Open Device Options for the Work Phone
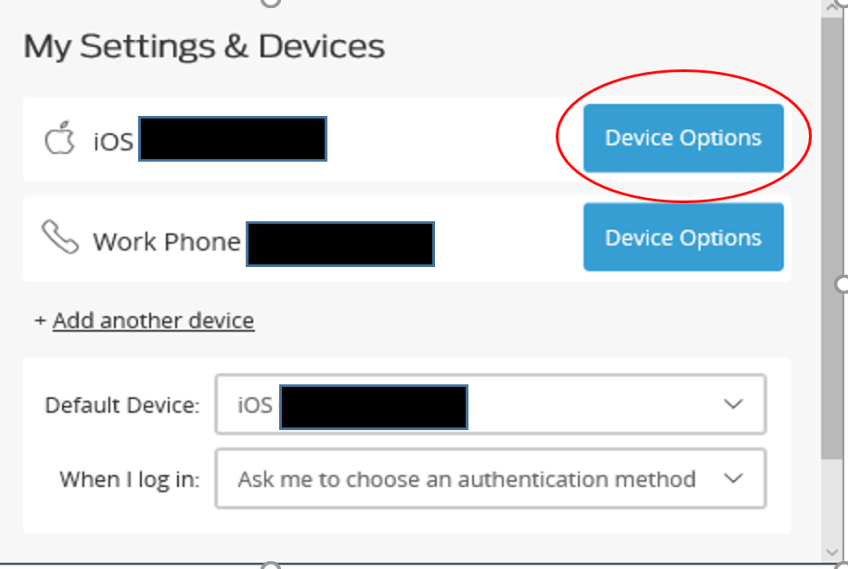The height and width of the screenshot is (569, 848). click(683, 237)
